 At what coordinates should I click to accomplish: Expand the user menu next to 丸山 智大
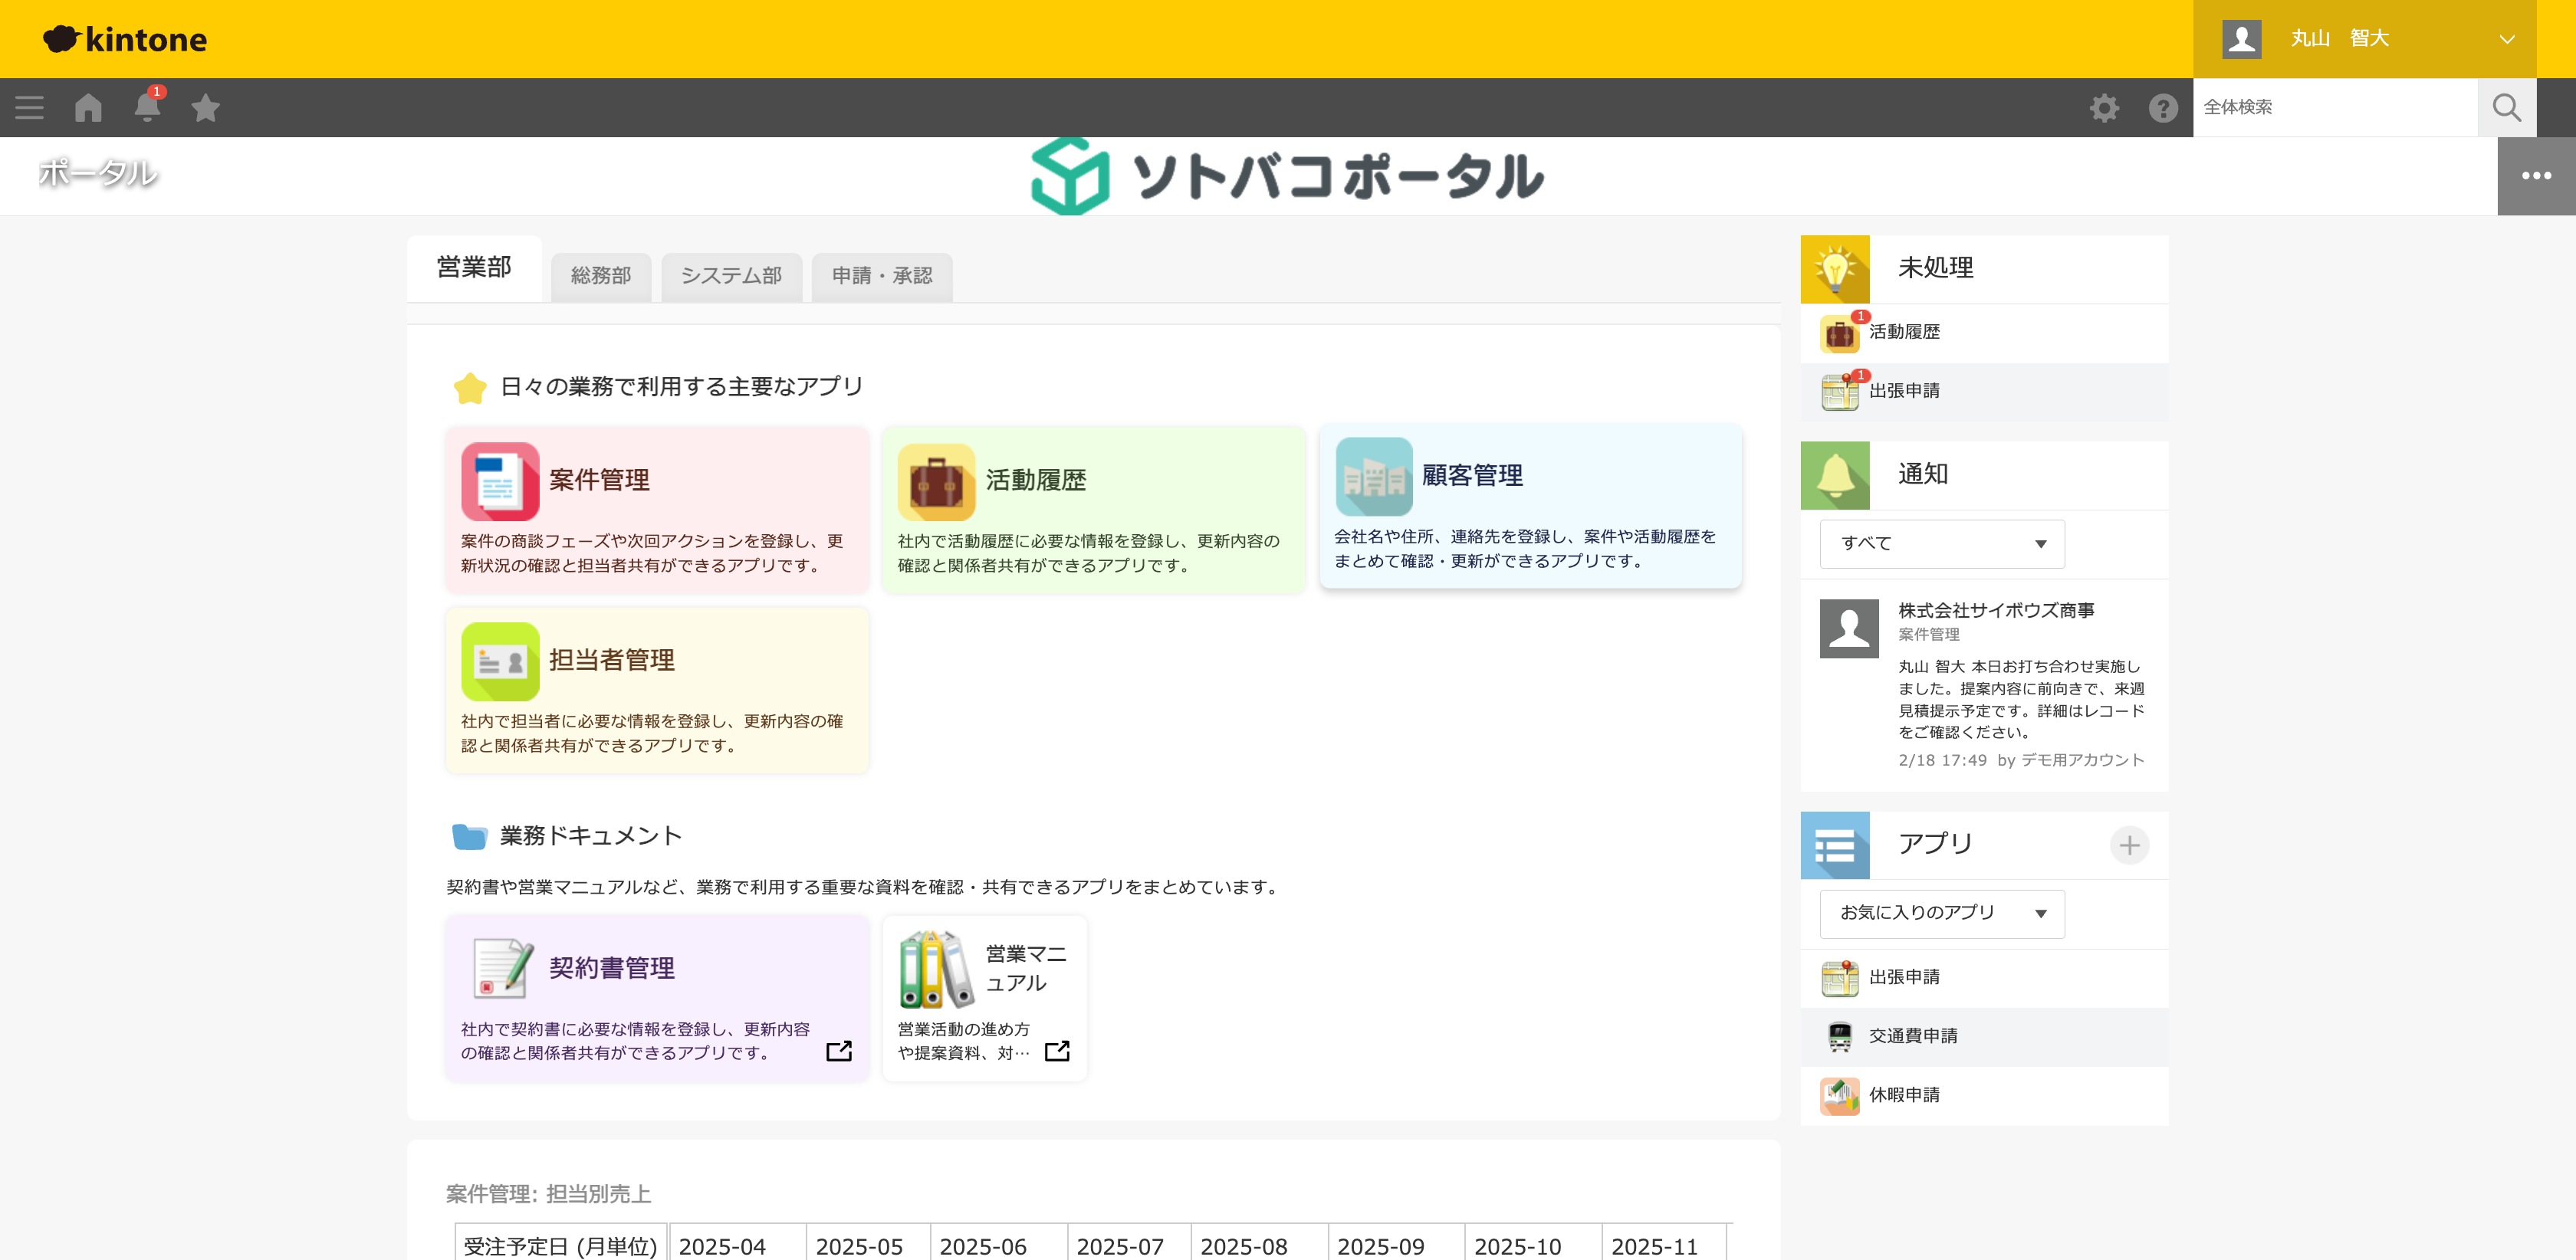(2506, 39)
